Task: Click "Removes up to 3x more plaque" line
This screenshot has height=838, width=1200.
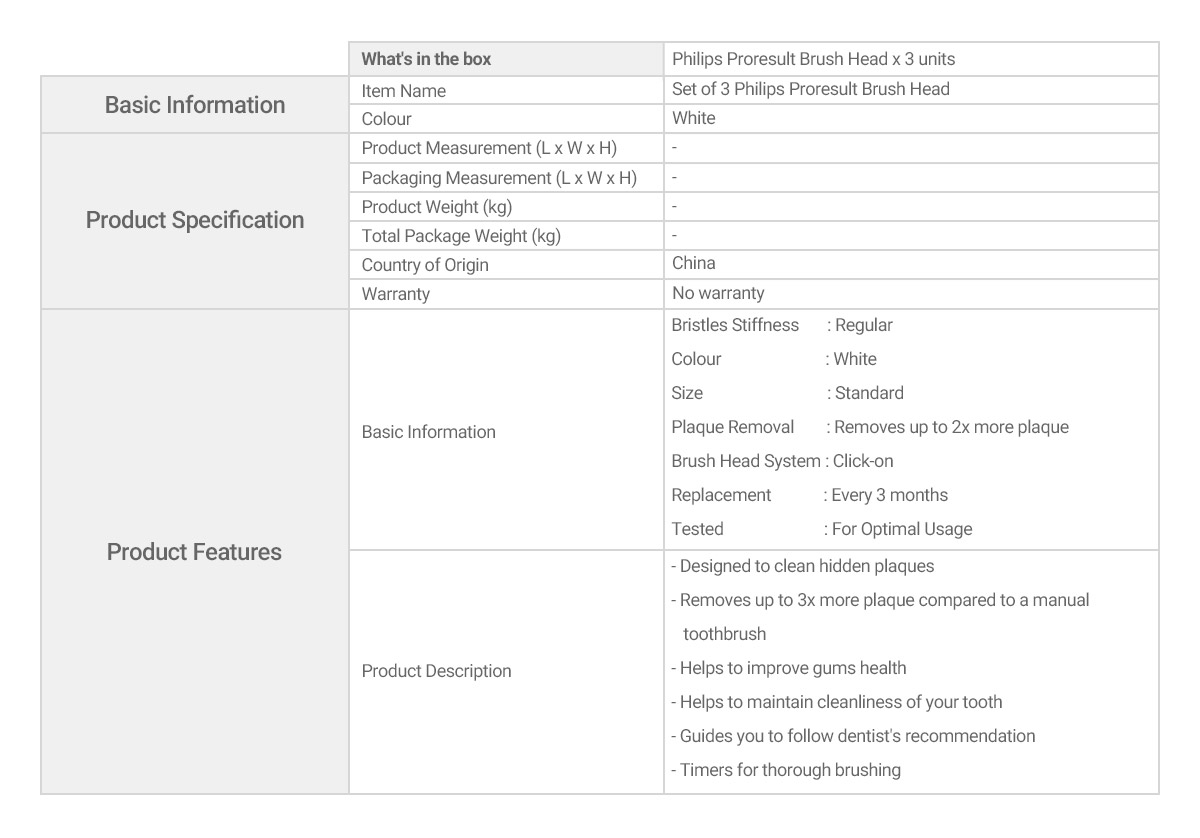Action: (880, 600)
